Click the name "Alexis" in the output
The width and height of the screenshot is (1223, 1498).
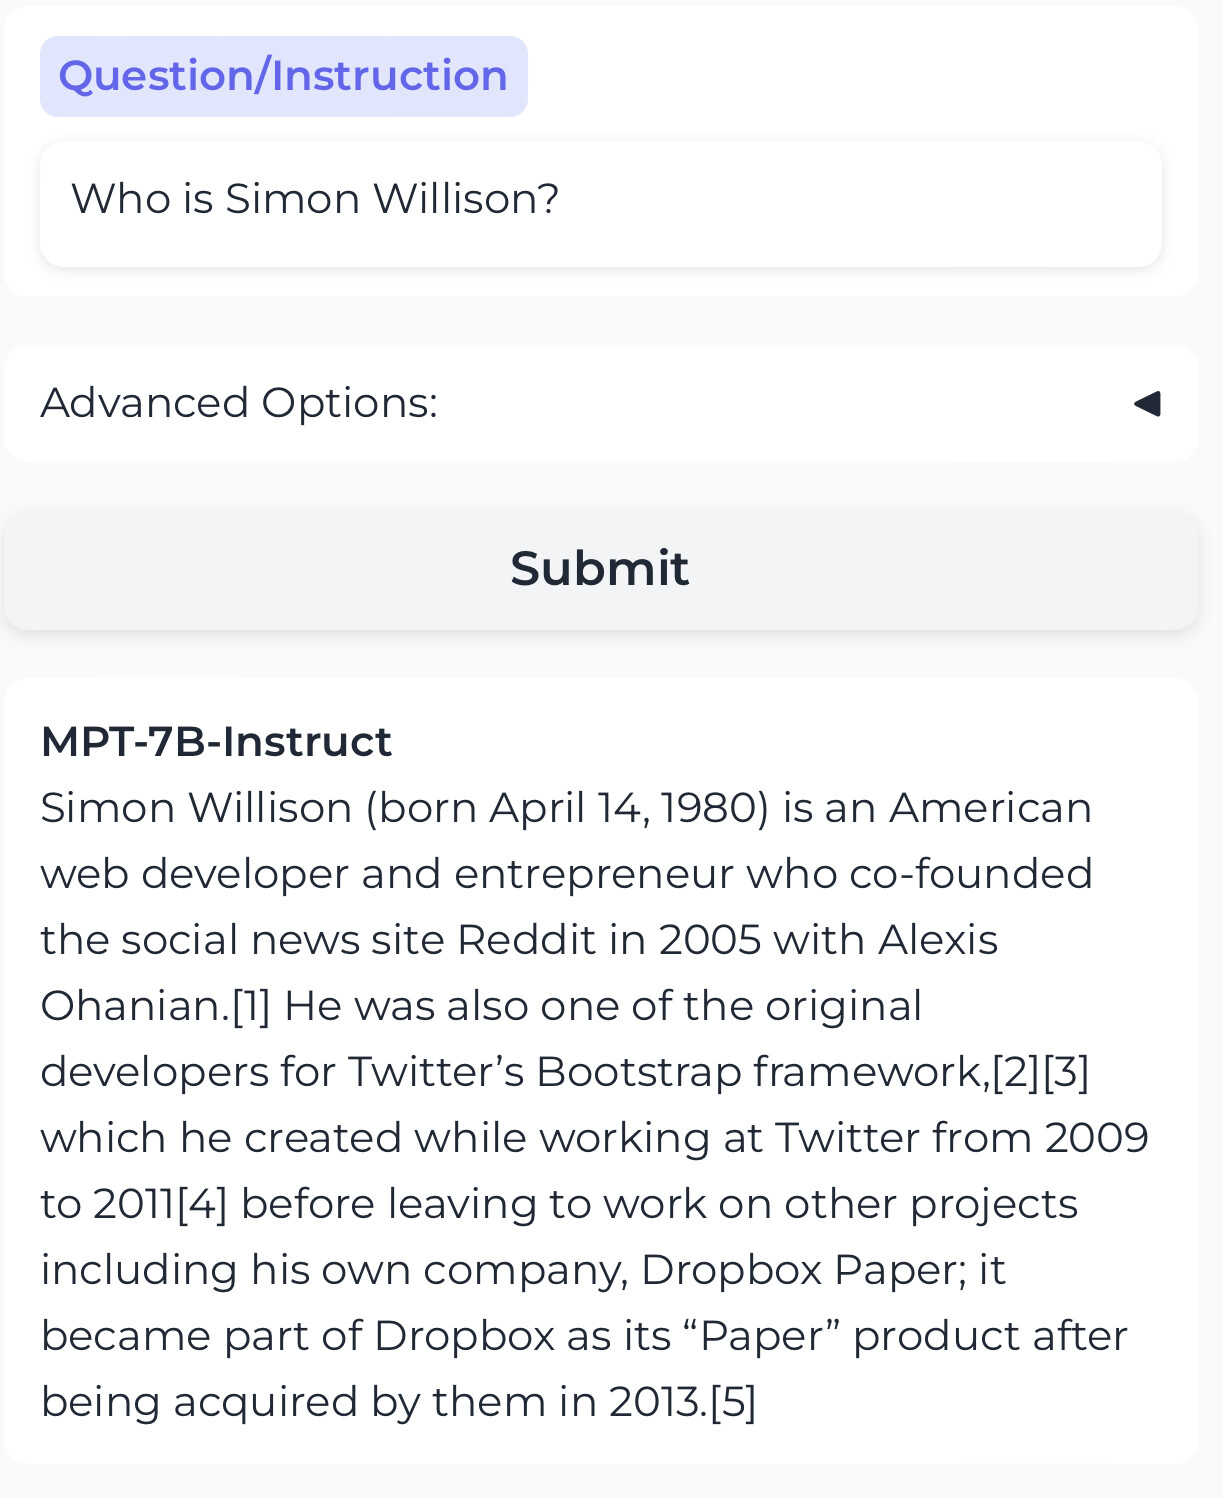point(938,940)
